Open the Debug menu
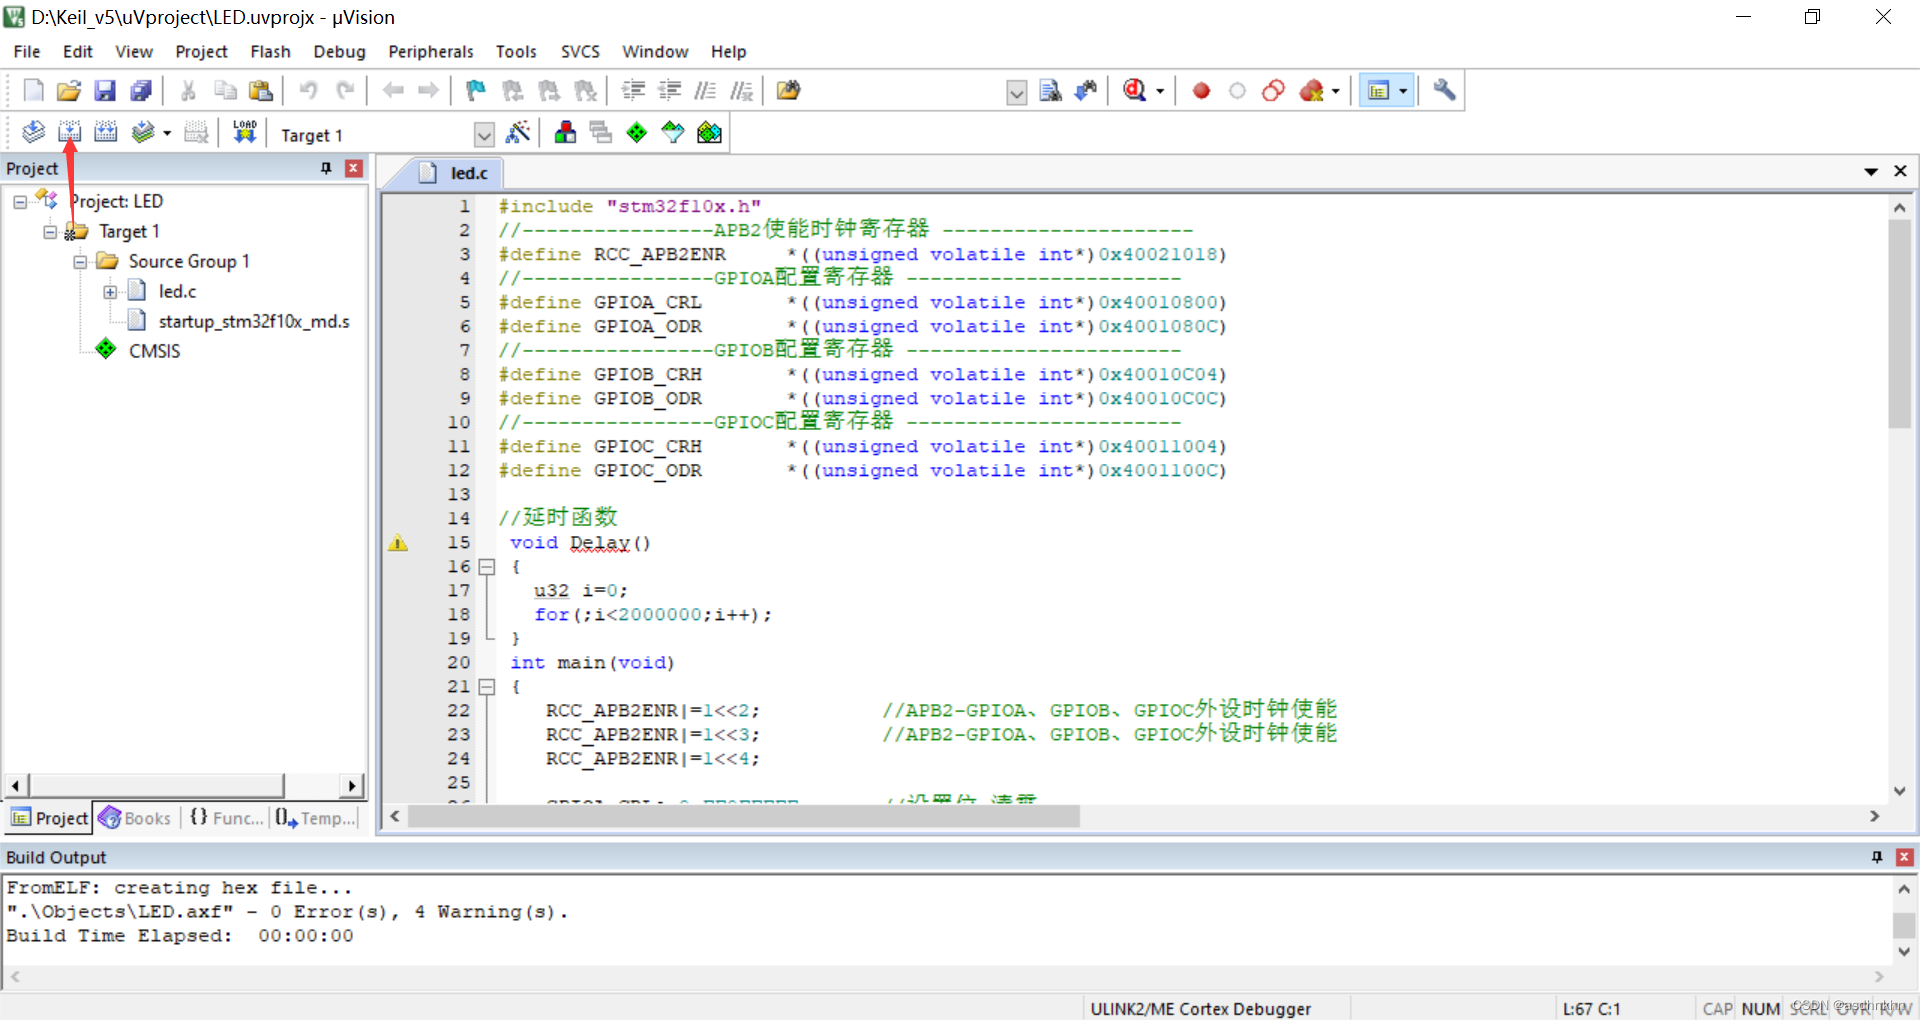Viewport: 1920px width, 1020px height. (339, 51)
